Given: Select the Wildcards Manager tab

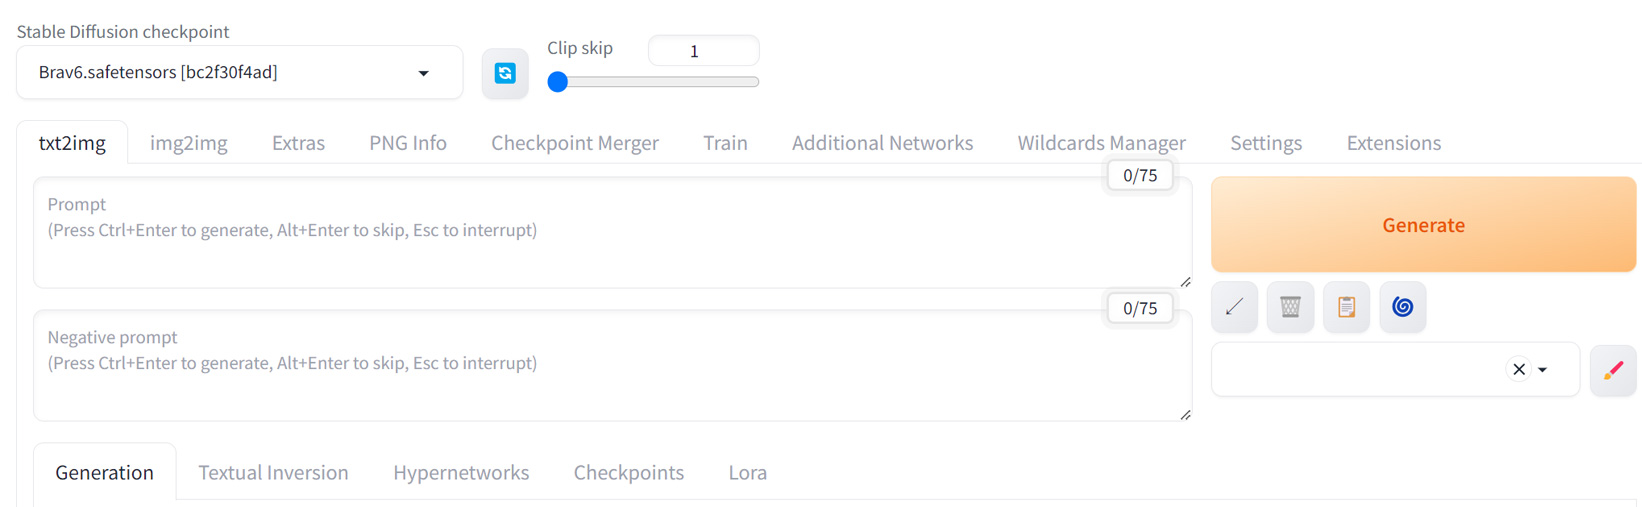Looking at the screenshot, I should tap(1101, 143).
